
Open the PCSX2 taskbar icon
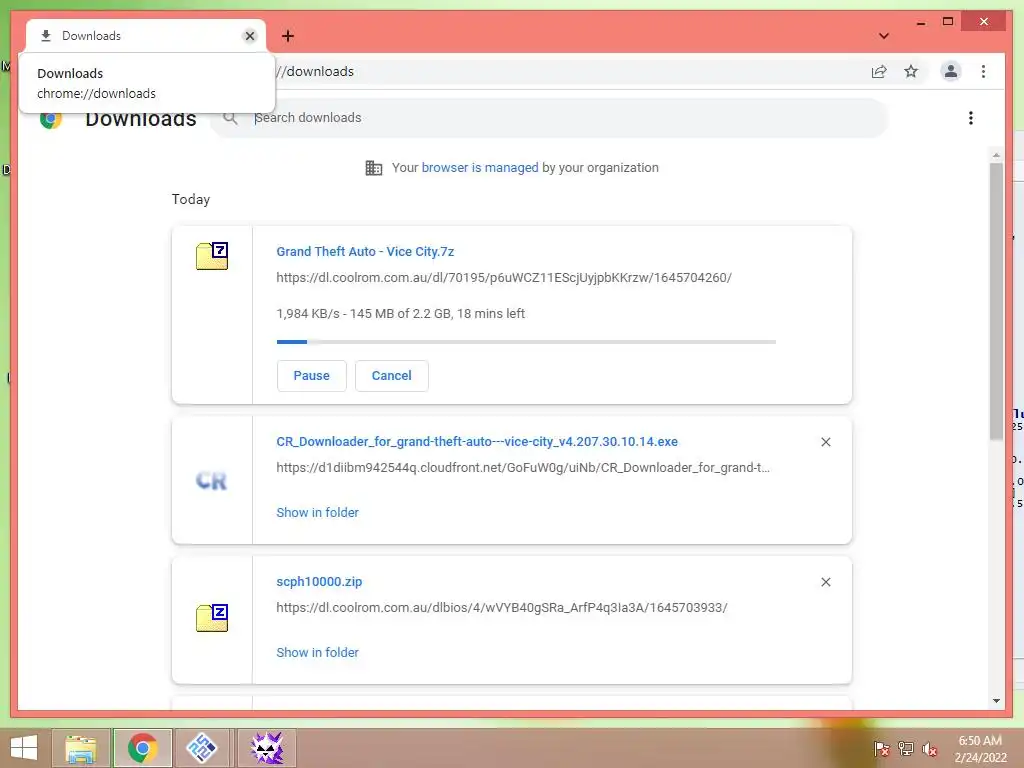click(202, 748)
